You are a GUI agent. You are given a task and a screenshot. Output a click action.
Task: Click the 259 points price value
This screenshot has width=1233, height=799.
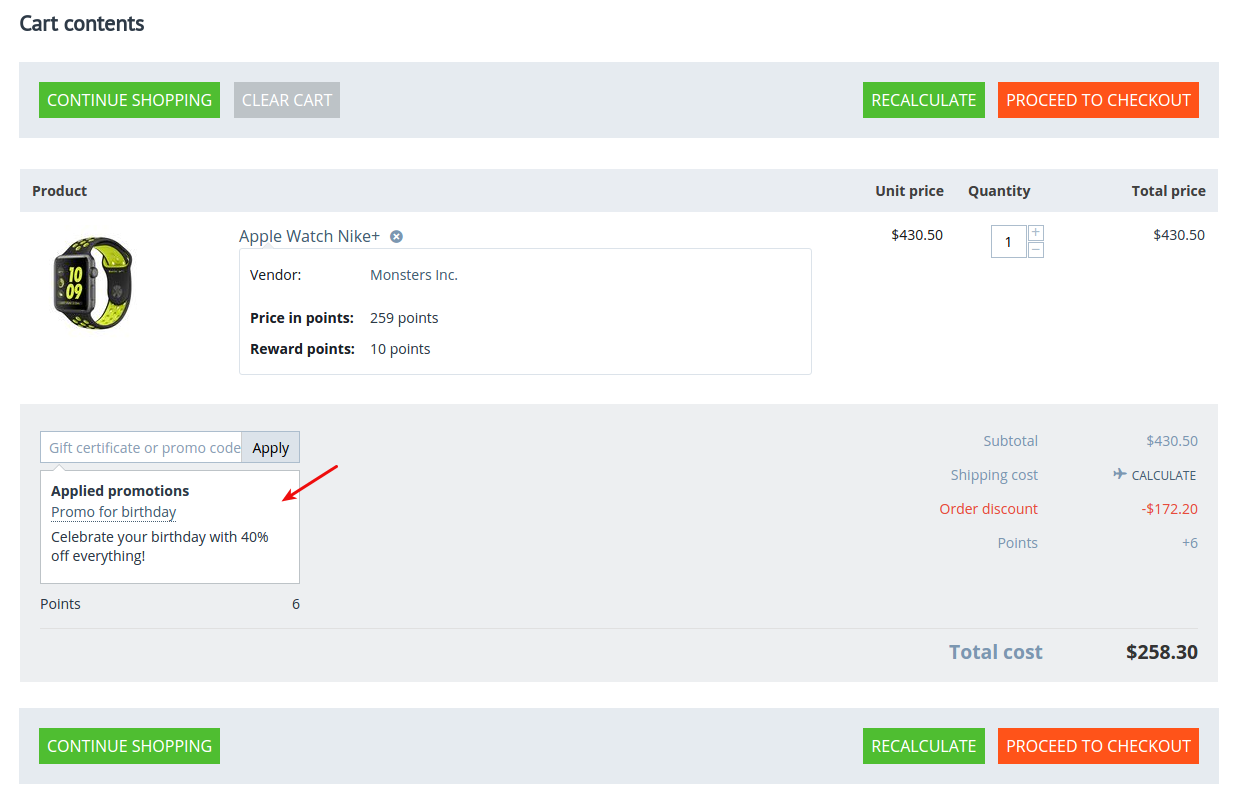[x=404, y=318]
